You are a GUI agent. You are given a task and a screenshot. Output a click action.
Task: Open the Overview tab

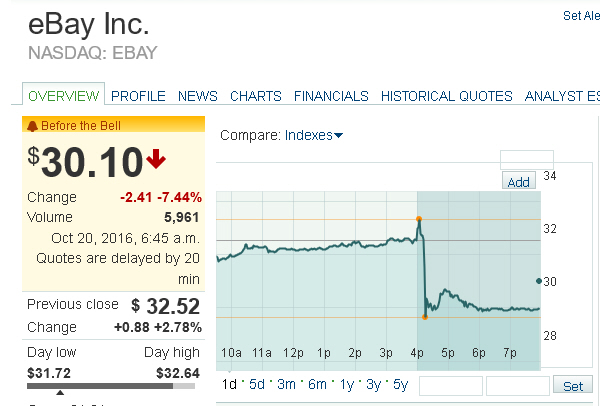(x=63, y=96)
